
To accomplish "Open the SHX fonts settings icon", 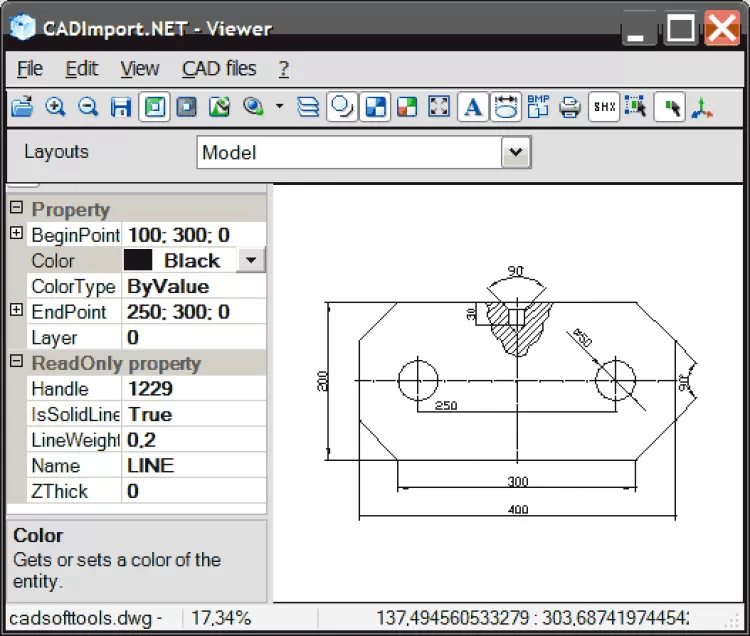I will point(603,107).
